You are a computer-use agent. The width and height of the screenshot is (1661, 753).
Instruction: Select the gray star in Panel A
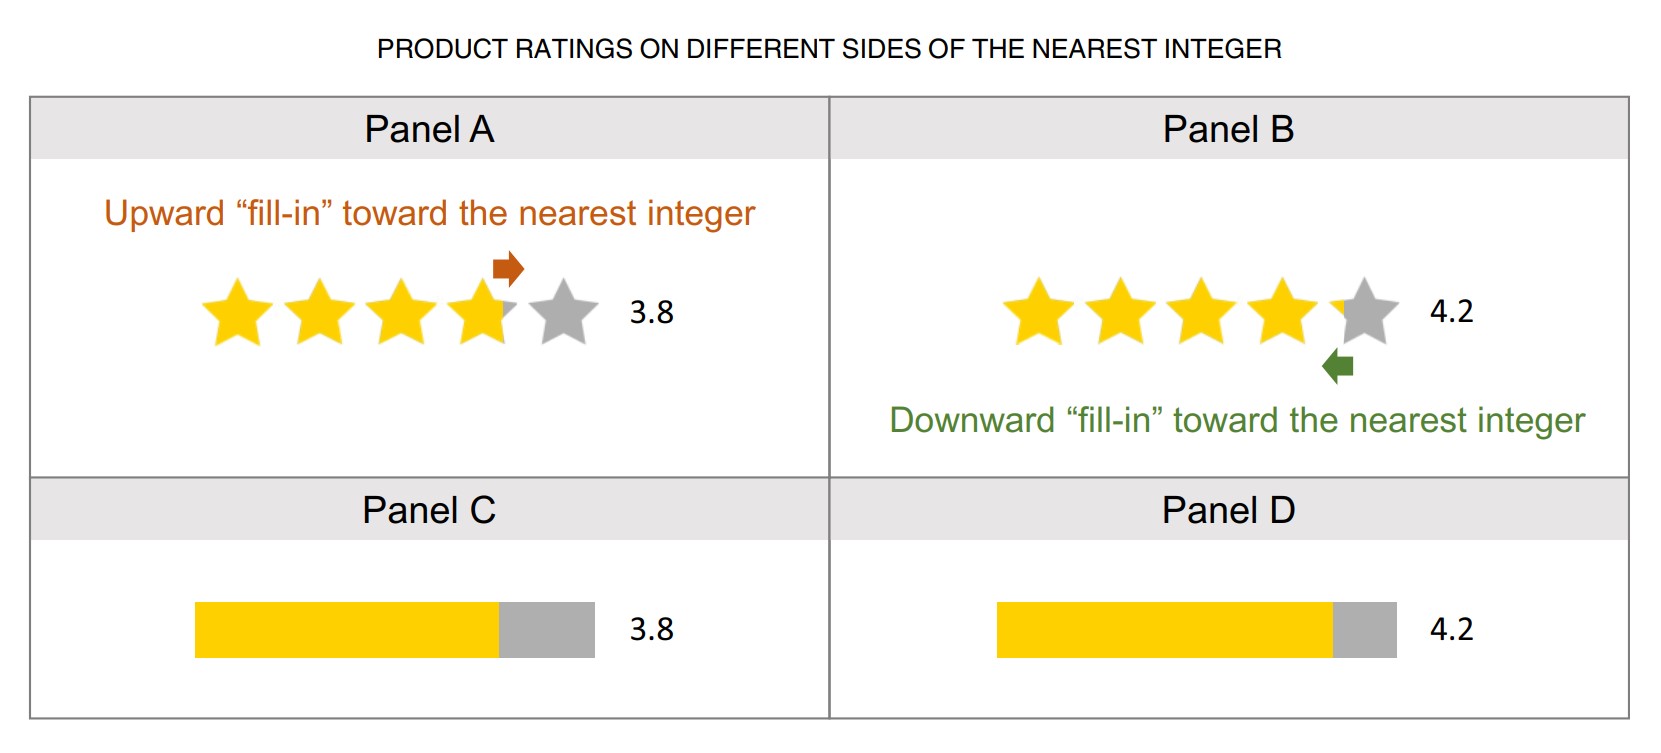coord(564,314)
